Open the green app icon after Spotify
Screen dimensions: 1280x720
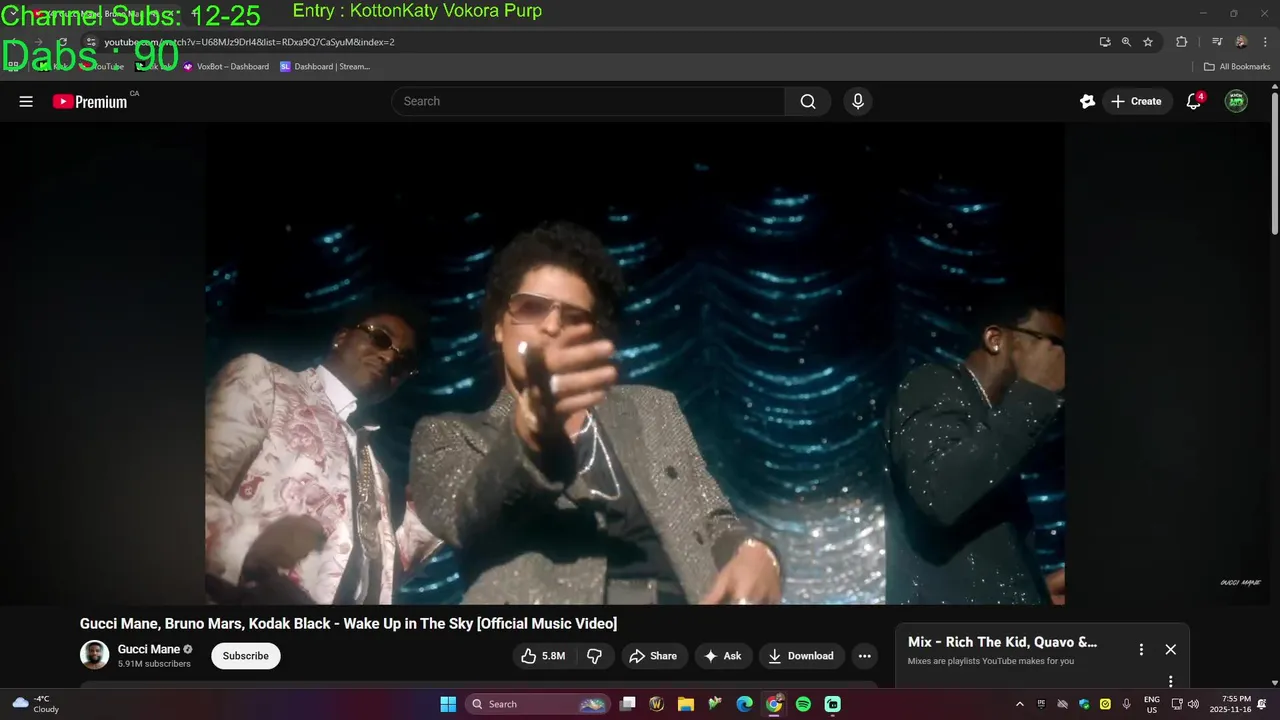[833, 704]
